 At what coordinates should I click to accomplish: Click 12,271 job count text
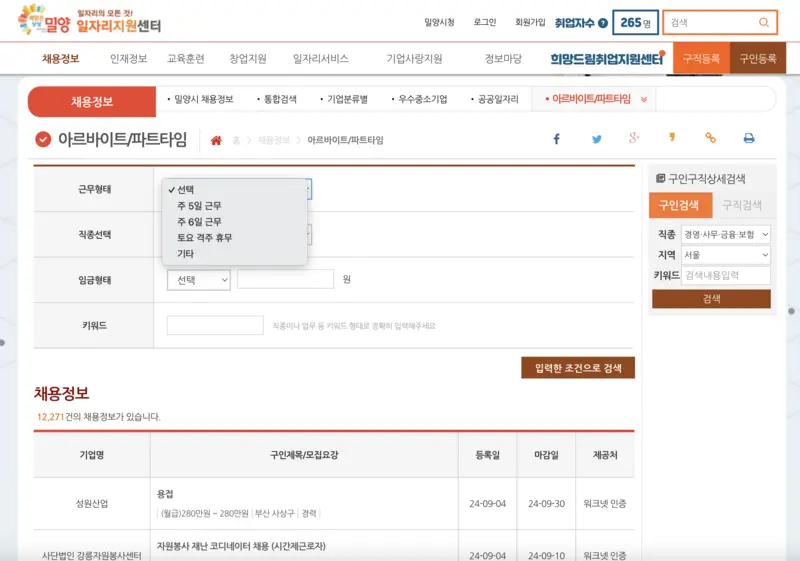click(51, 417)
